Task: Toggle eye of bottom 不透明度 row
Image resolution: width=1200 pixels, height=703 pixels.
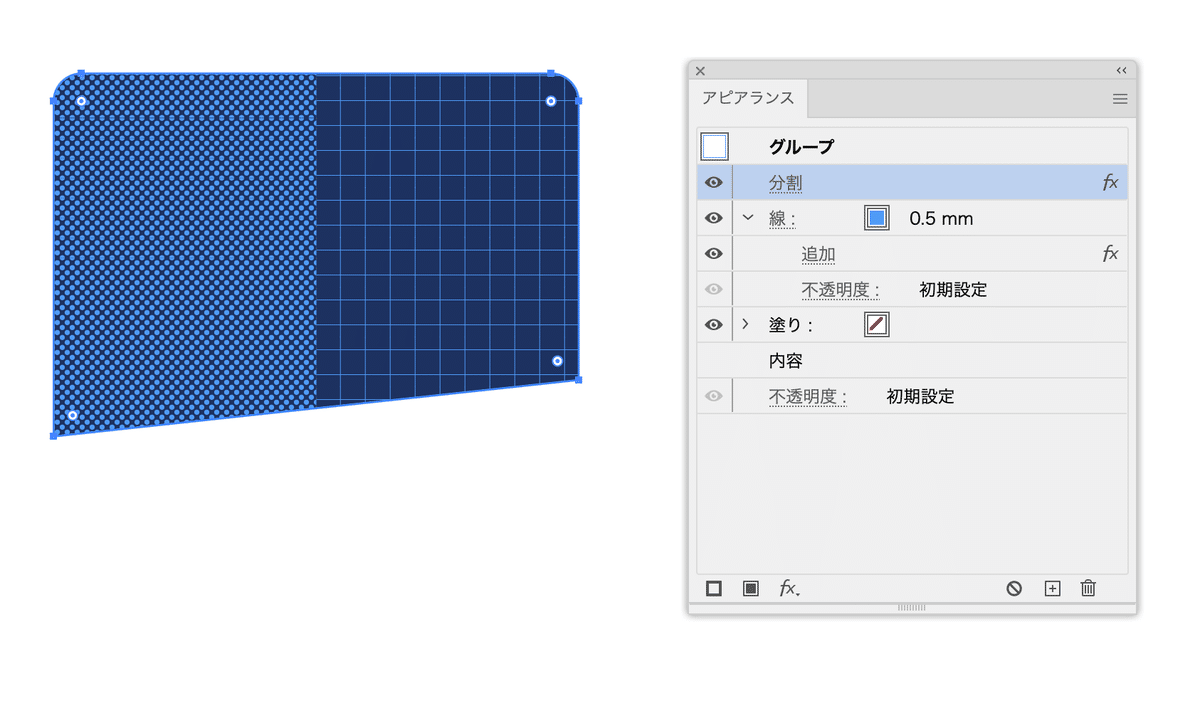Action: pos(714,397)
